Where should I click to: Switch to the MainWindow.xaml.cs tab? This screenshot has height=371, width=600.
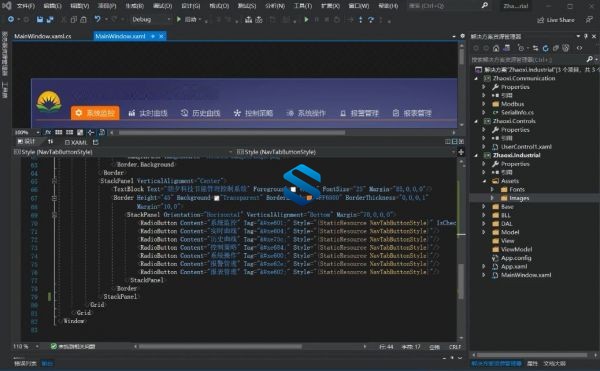(x=42, y=36)
